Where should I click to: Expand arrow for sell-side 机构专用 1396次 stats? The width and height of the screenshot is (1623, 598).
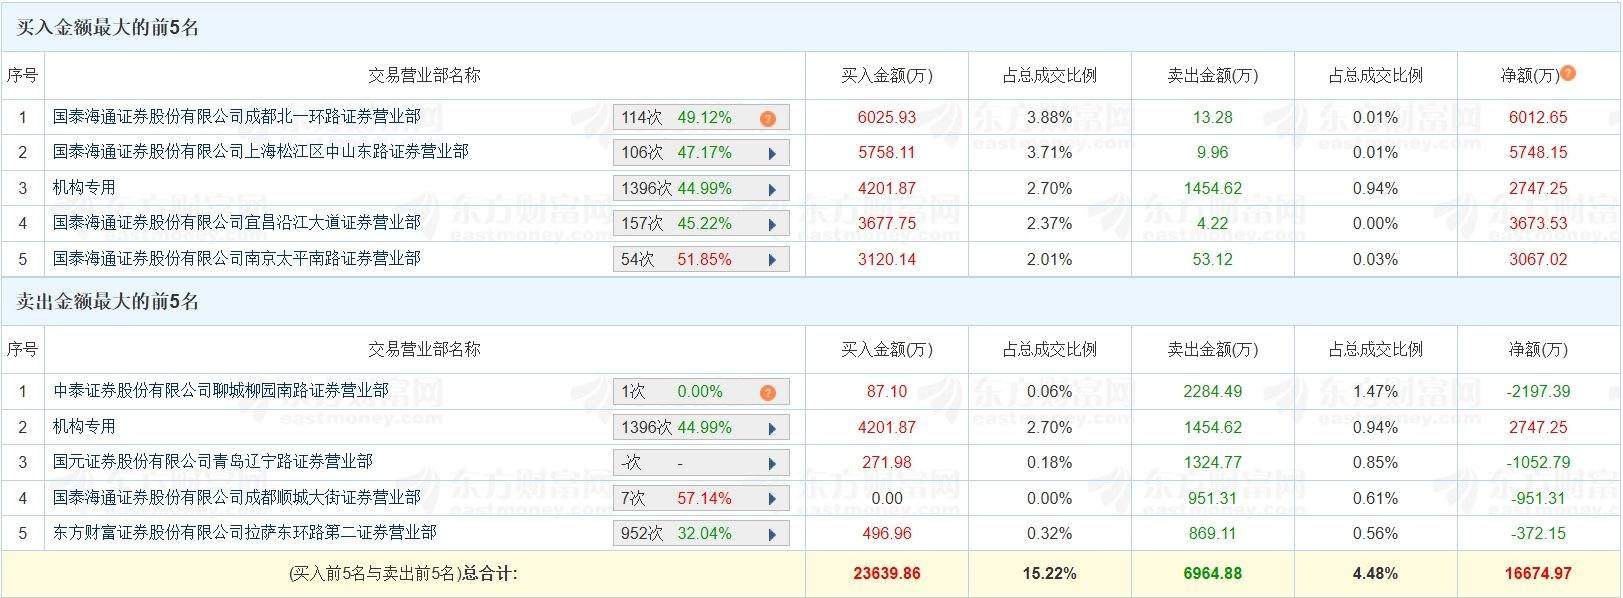(772, 429)
